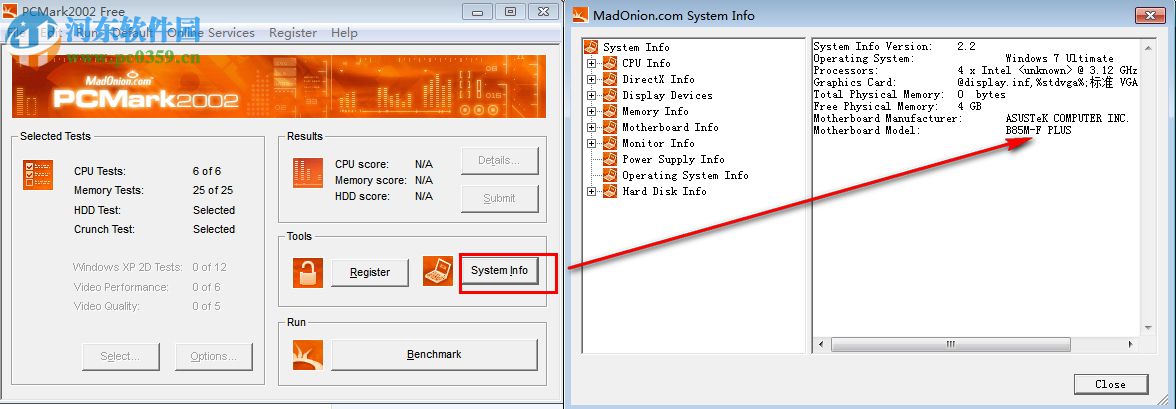Expand the Display Devices node

coord(592,95)
